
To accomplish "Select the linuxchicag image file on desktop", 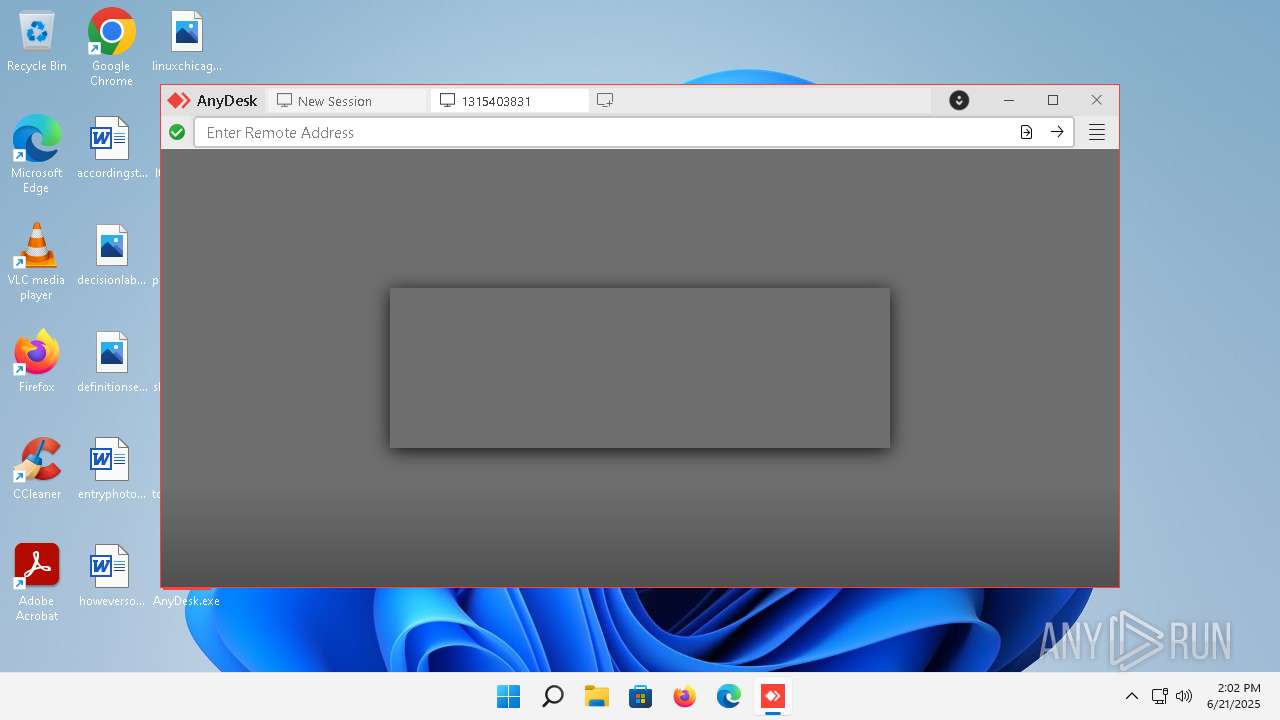I will tap(187, 42).
